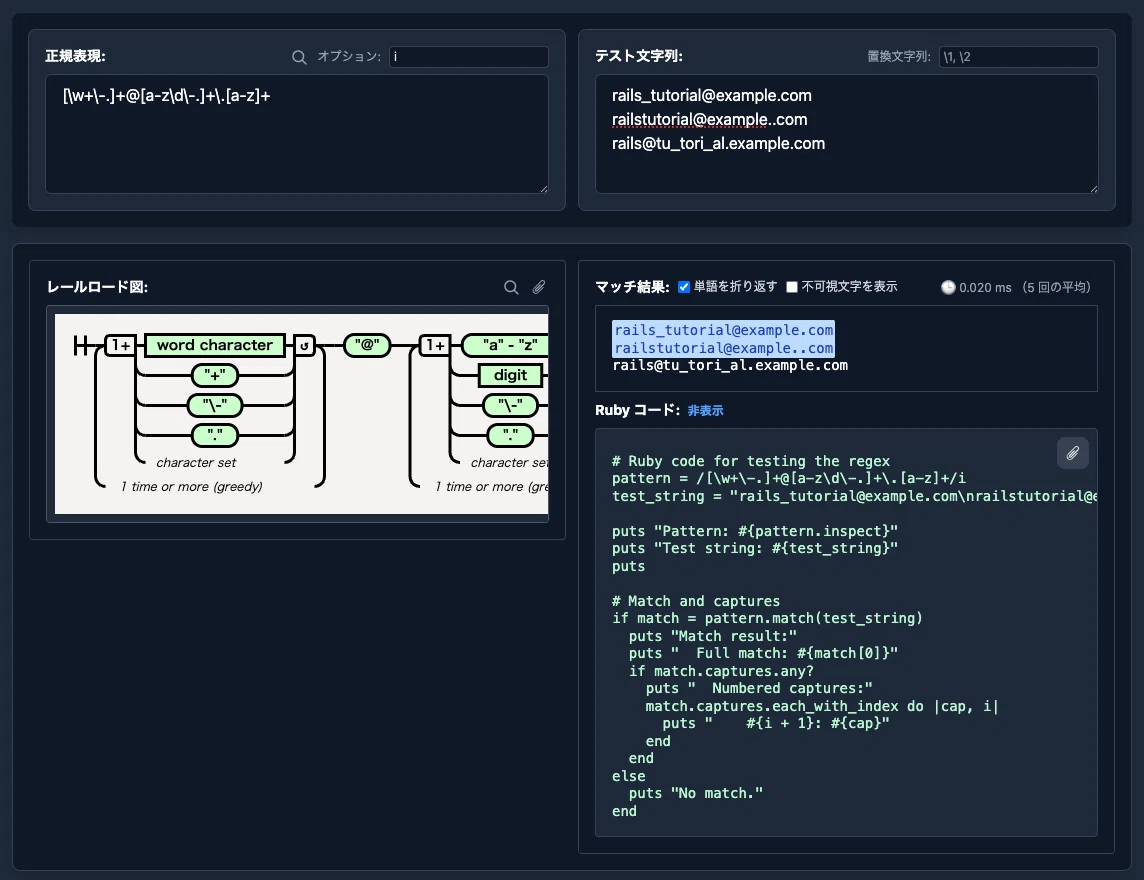Click the "@" node in railroad diagram
Image resolution: width=1144 pixels, height=880 pixels.
pos(367,345)
